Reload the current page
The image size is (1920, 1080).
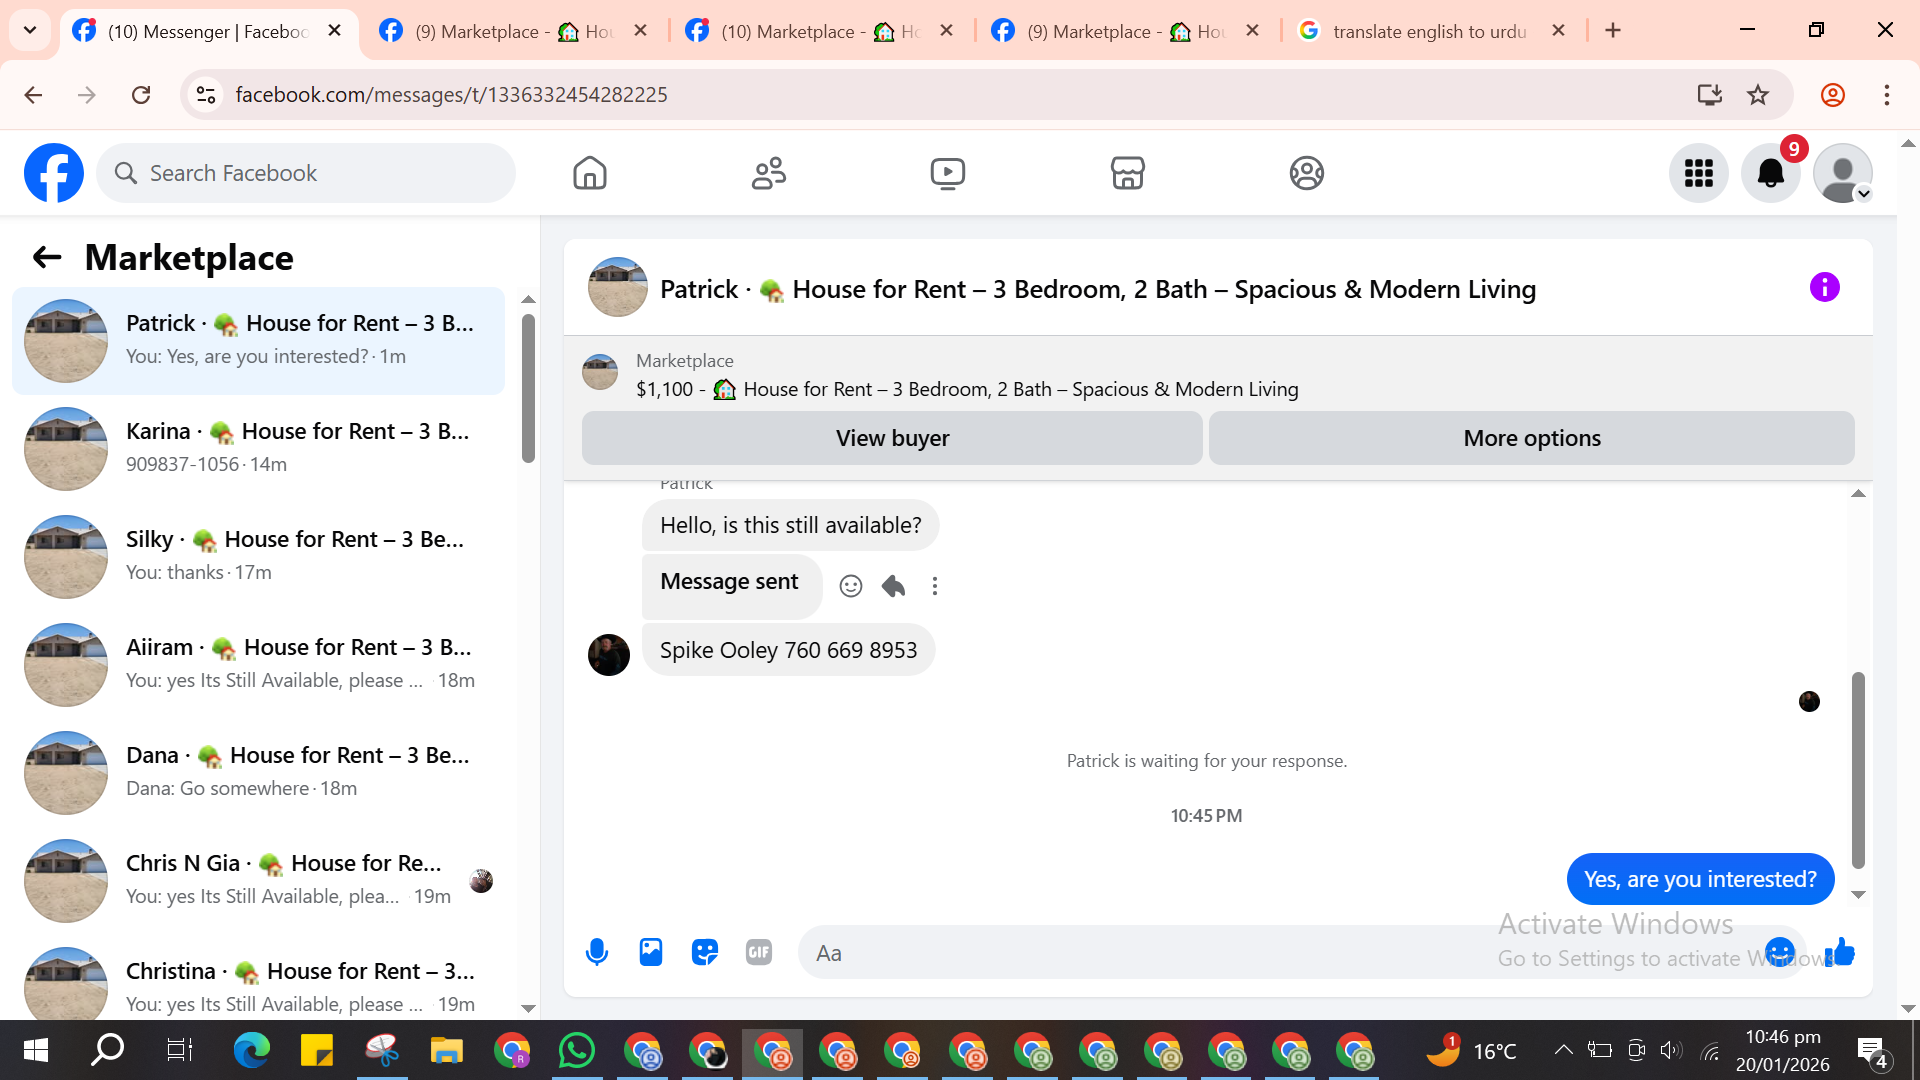[x=141, y=95]
